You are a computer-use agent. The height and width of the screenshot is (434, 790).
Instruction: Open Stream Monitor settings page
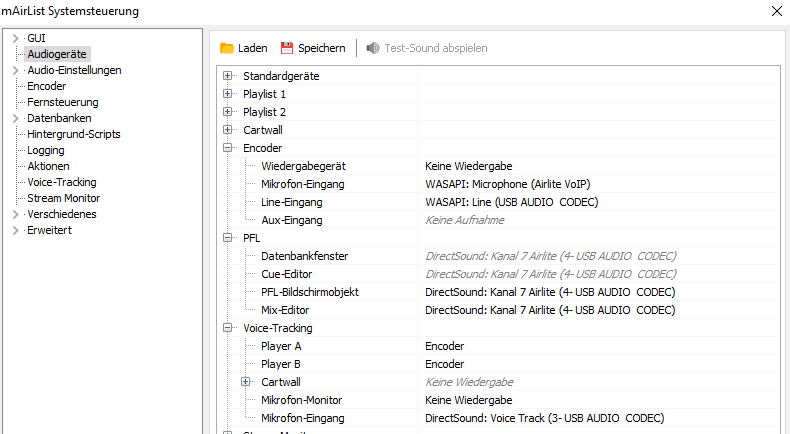click(63, 198)
